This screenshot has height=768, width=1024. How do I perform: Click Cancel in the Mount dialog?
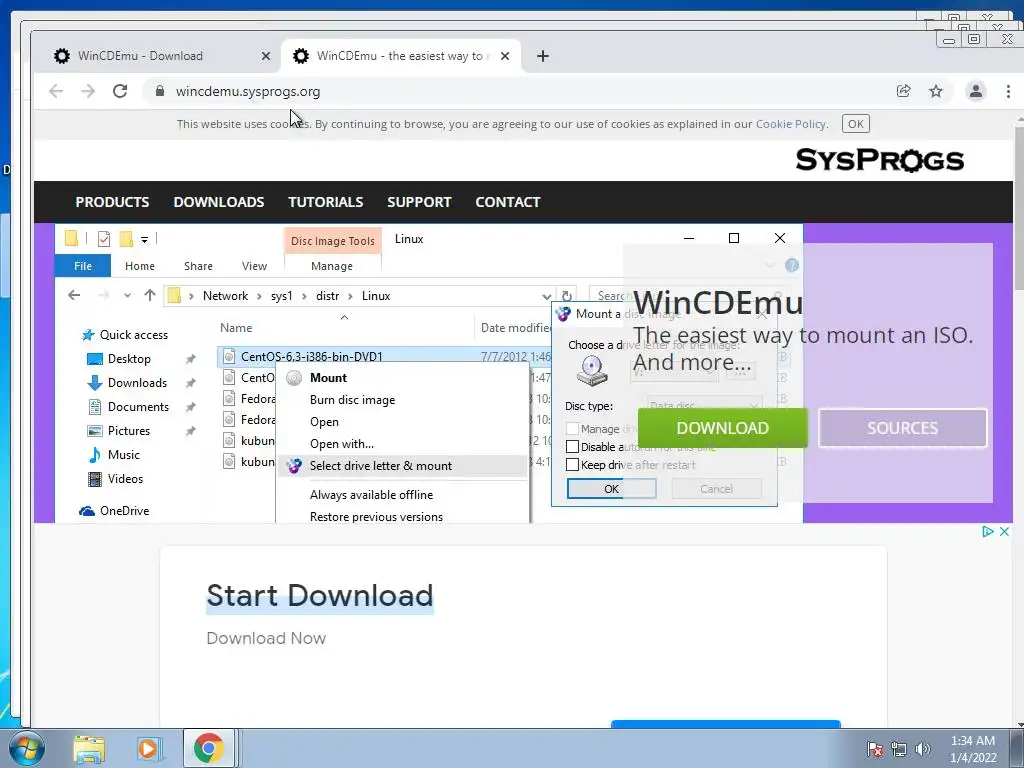[x=716, y=489]
